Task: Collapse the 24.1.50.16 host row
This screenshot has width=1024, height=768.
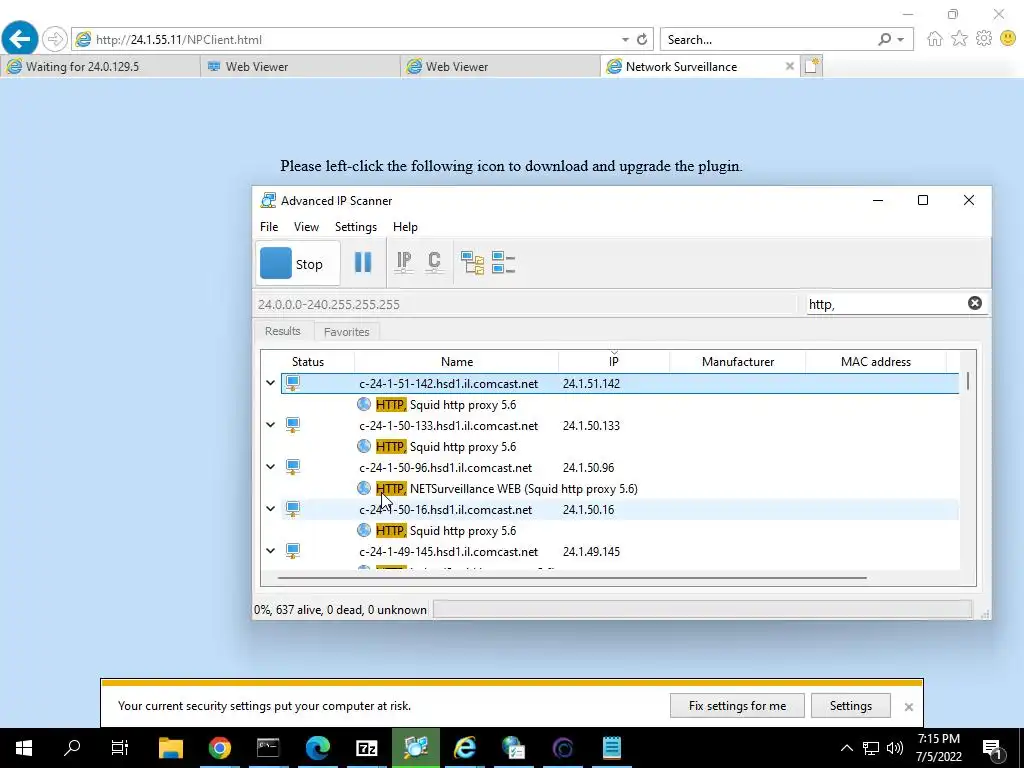Action: (270, 508)
